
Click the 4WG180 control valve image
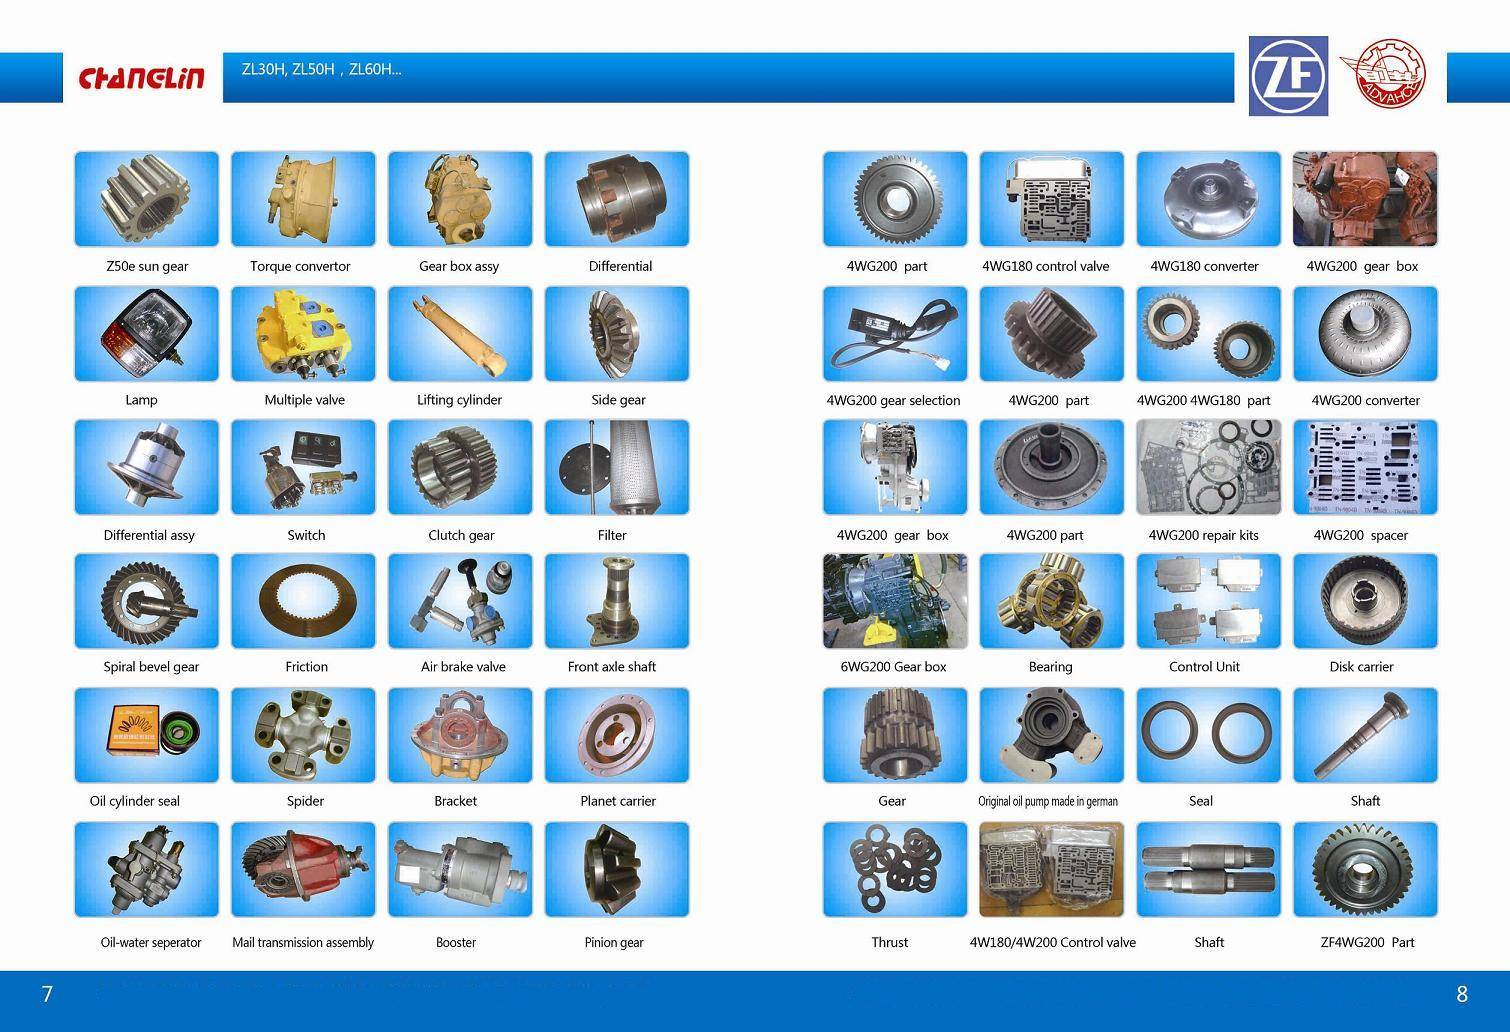point(1051,199)
